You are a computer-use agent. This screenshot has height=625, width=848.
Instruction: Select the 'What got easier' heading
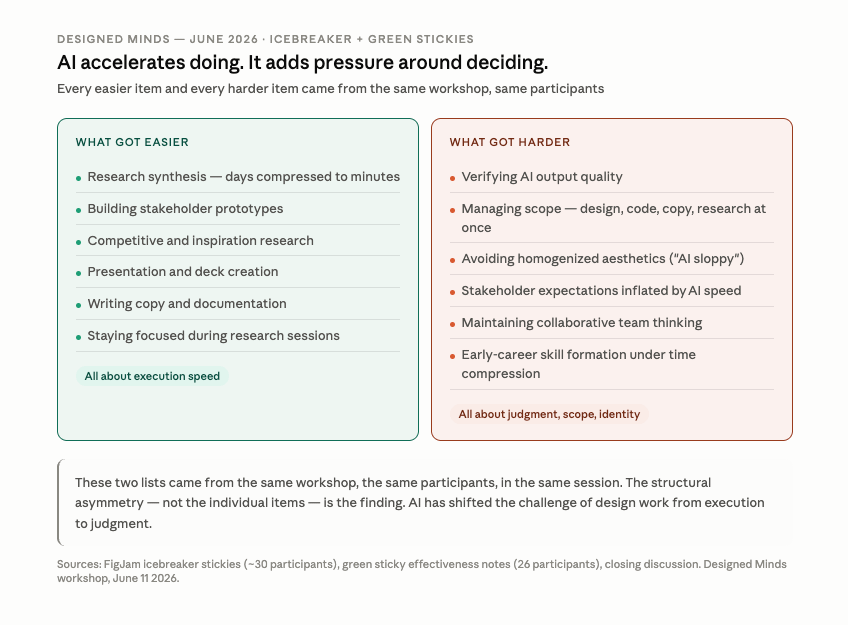(x=132, y=142)
